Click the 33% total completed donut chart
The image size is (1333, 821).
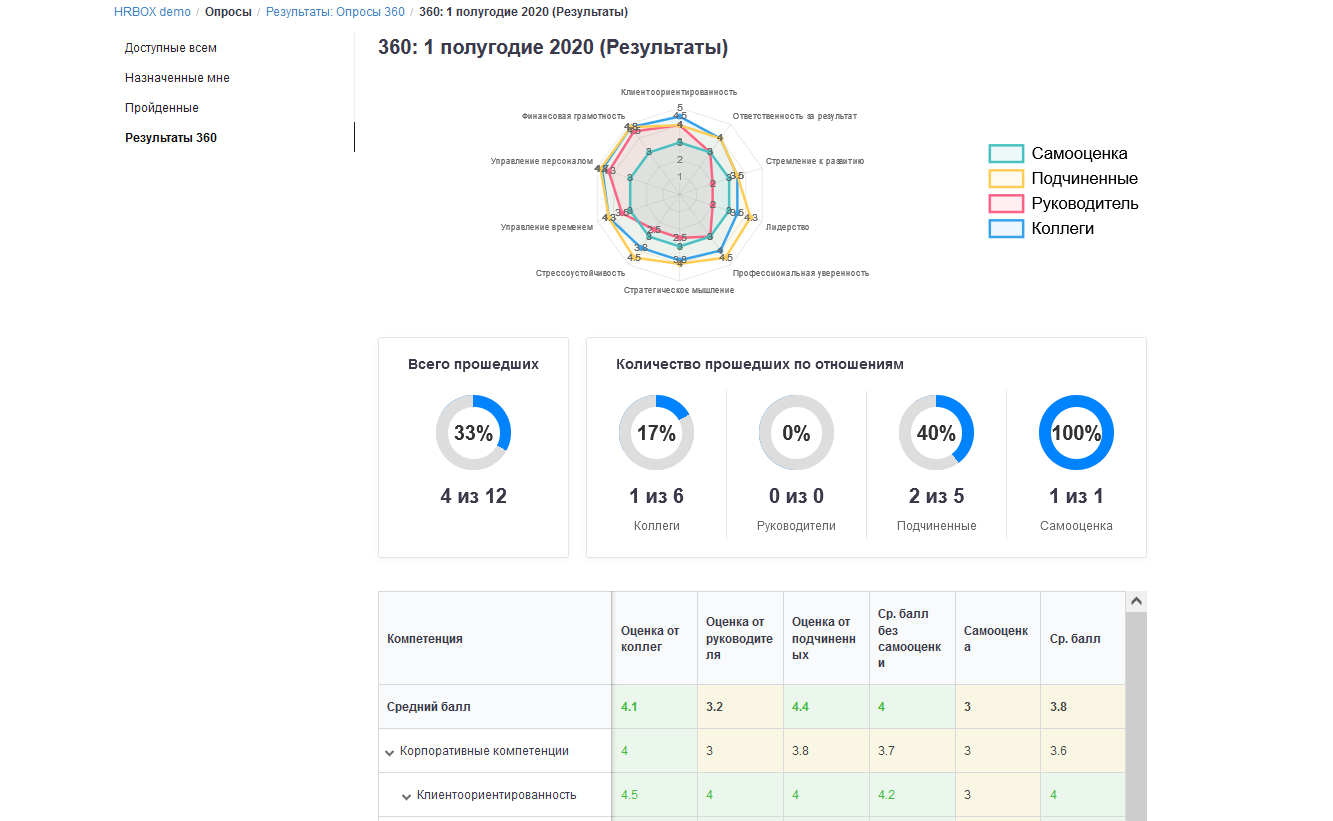[473, 433]
